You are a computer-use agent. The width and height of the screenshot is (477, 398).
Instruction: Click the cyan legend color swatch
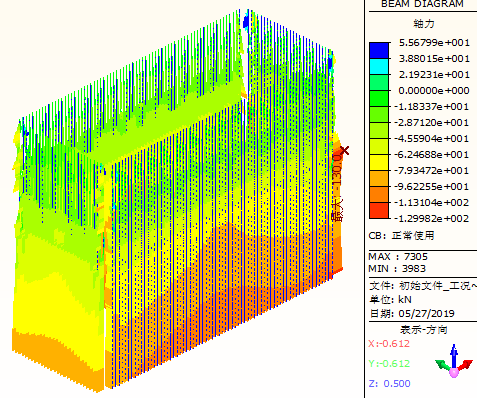click(x=379, y=66)
